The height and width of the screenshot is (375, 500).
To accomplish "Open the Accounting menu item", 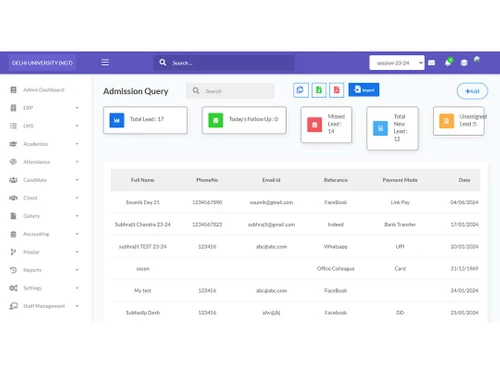I will click(x=36, y=234).
